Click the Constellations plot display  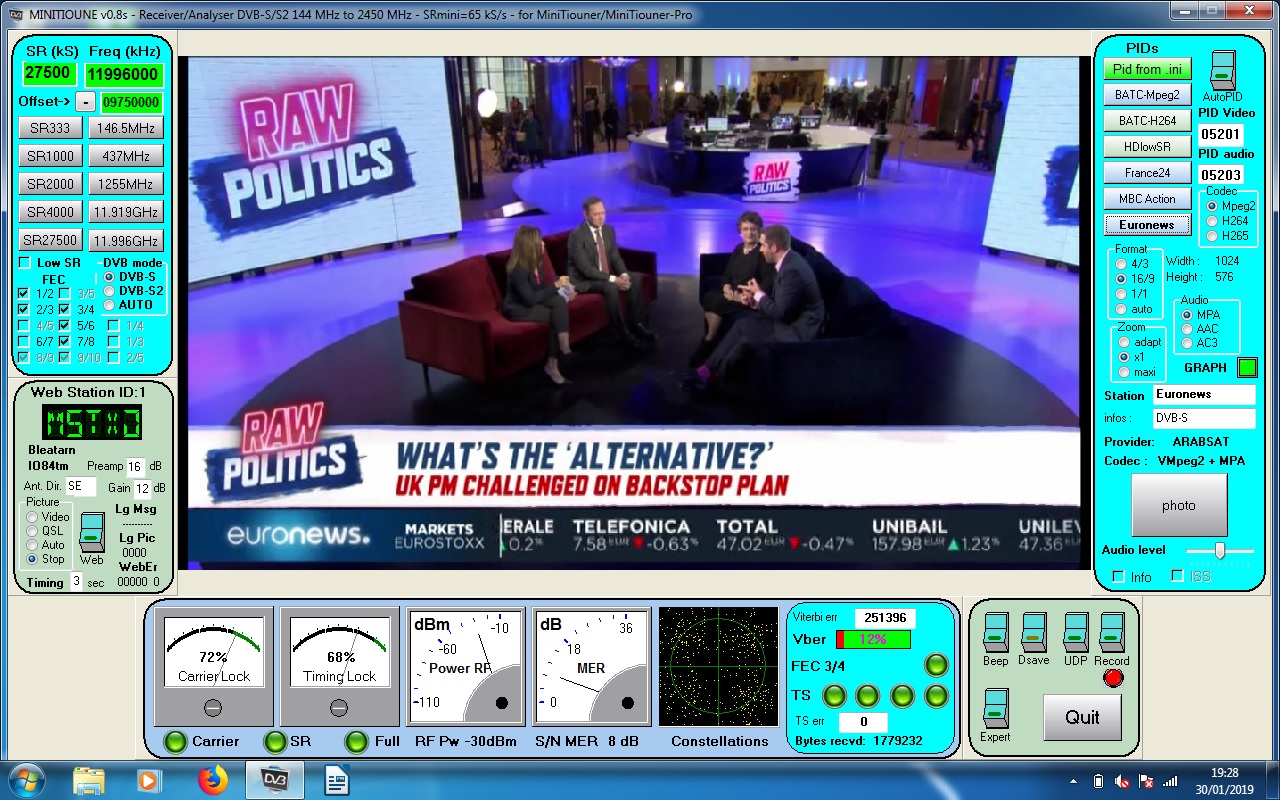[x=718, y=667]
